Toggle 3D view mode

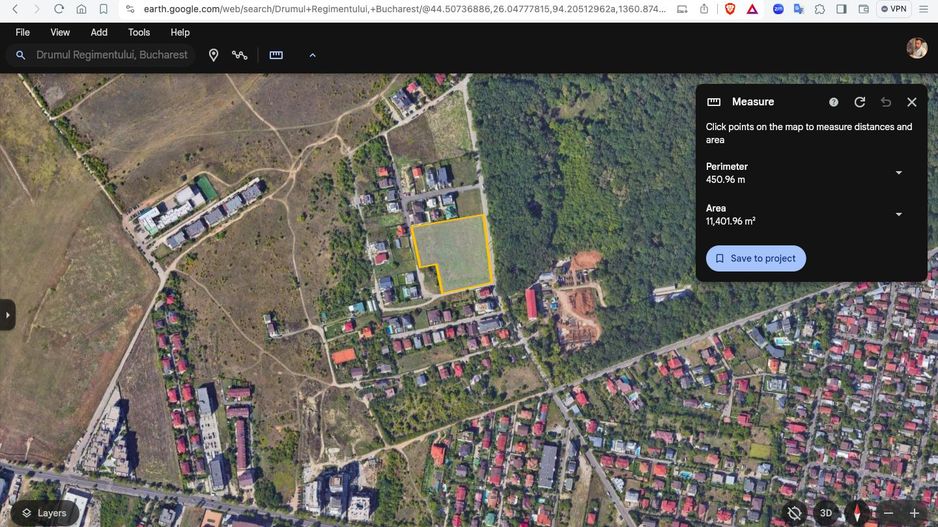point(826,513)
